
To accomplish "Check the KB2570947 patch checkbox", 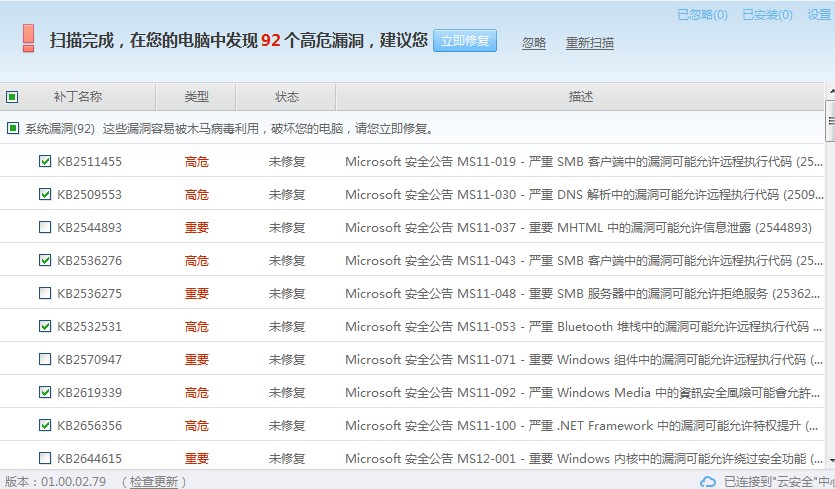I will pos(45,359).
